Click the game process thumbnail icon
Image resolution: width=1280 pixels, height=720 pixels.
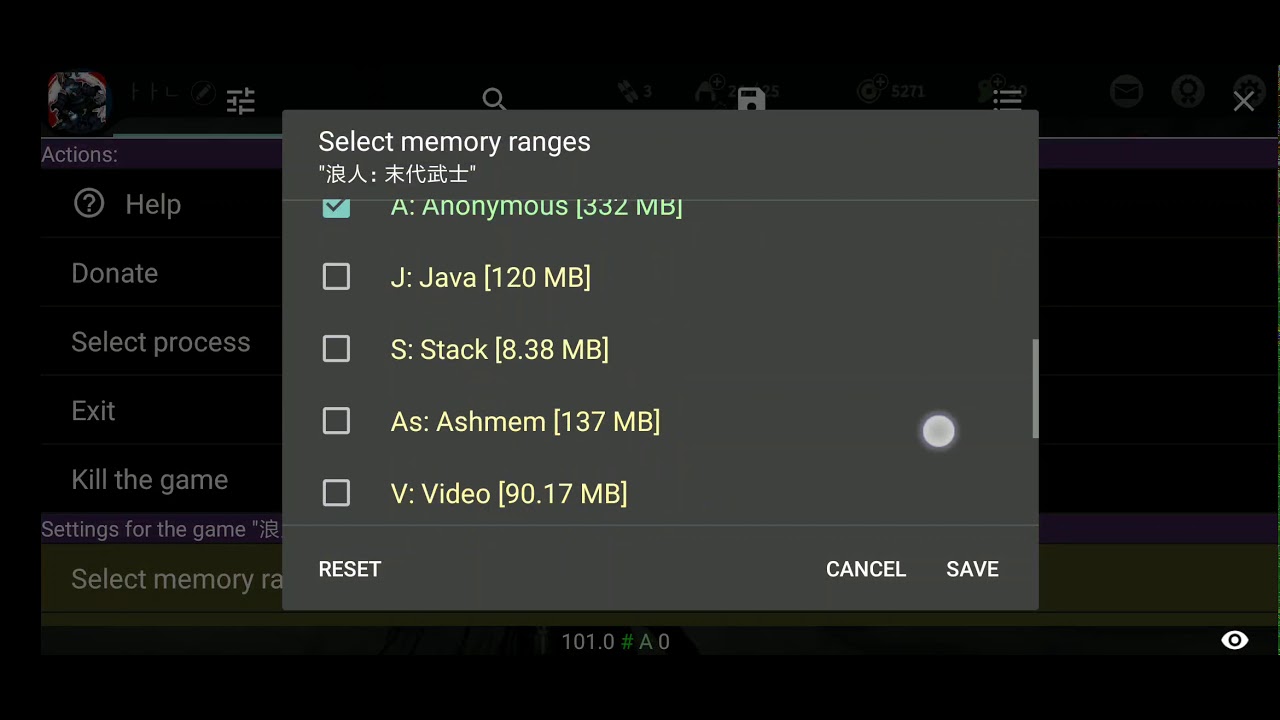click(78, 102)
